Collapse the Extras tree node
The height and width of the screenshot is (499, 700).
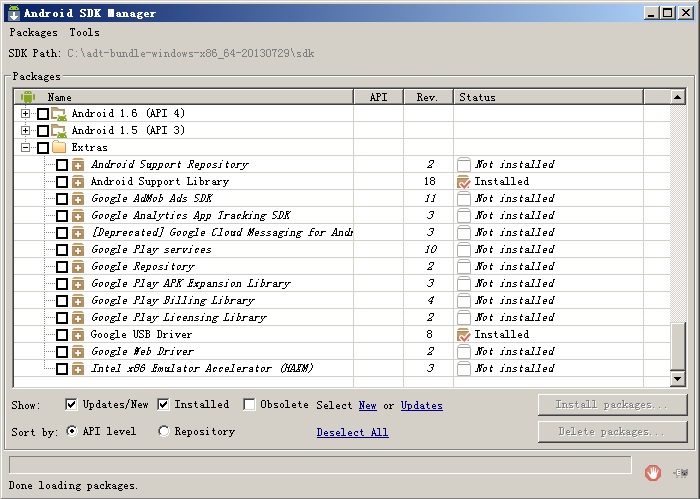tap(25, 148)
